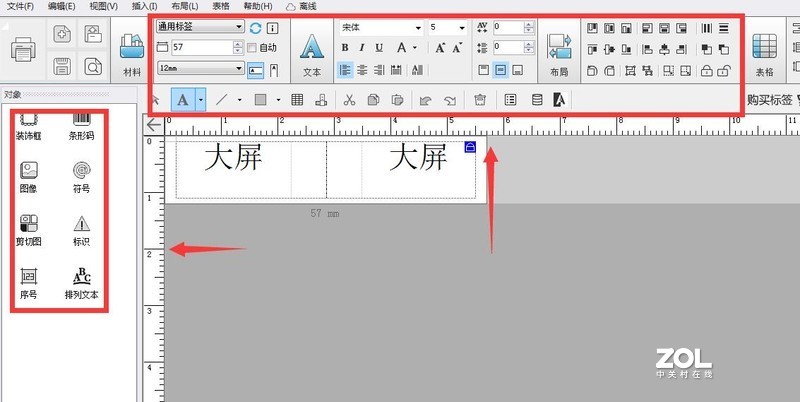Click the paste icon

tap(397, 100)
